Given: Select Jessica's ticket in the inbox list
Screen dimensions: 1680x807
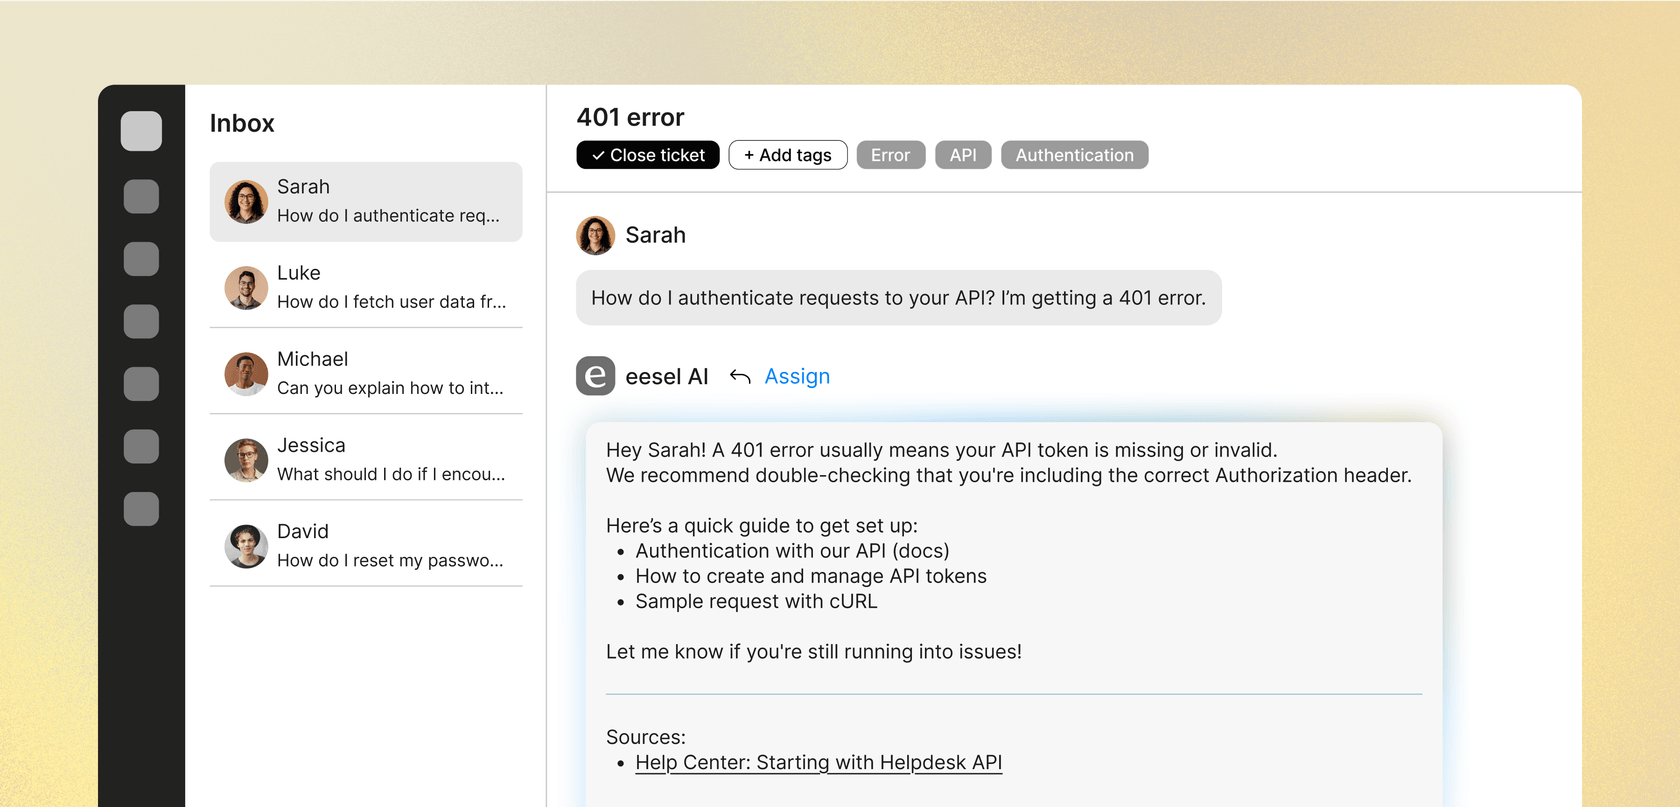Looking at the screenshot, I should coord(390,460).
